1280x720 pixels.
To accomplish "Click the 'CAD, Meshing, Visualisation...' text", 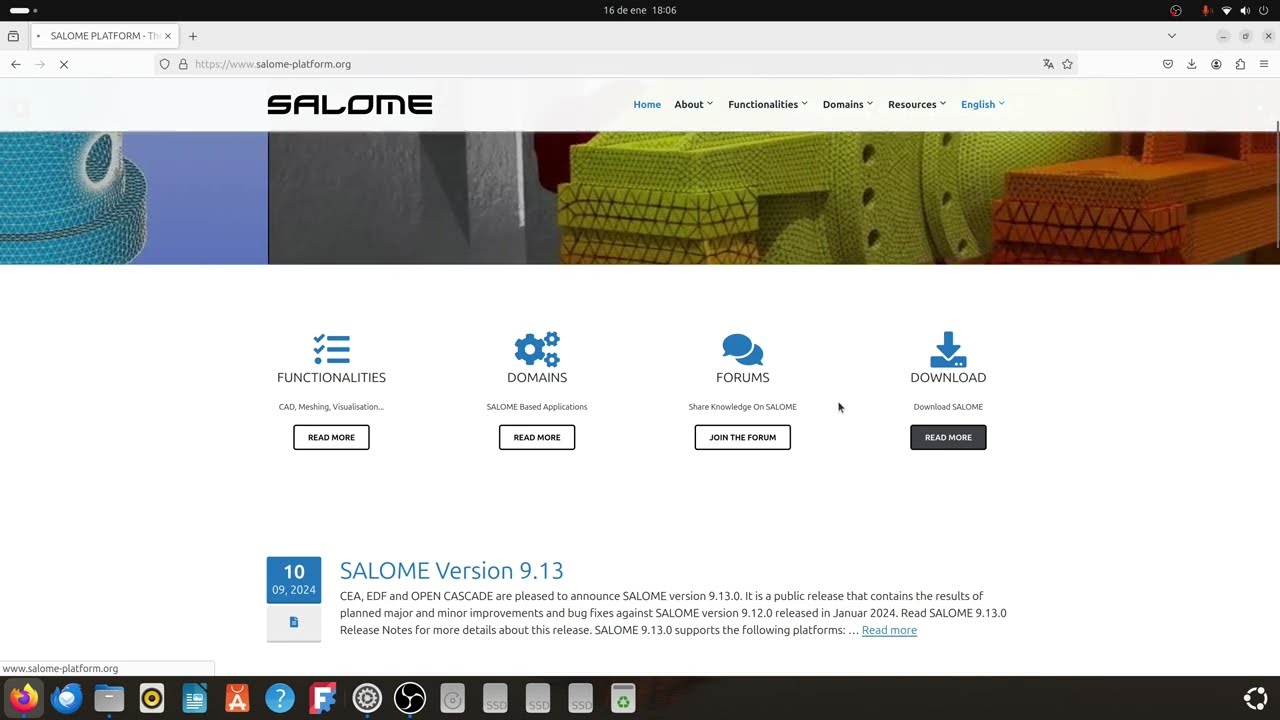I will point(331,407).
